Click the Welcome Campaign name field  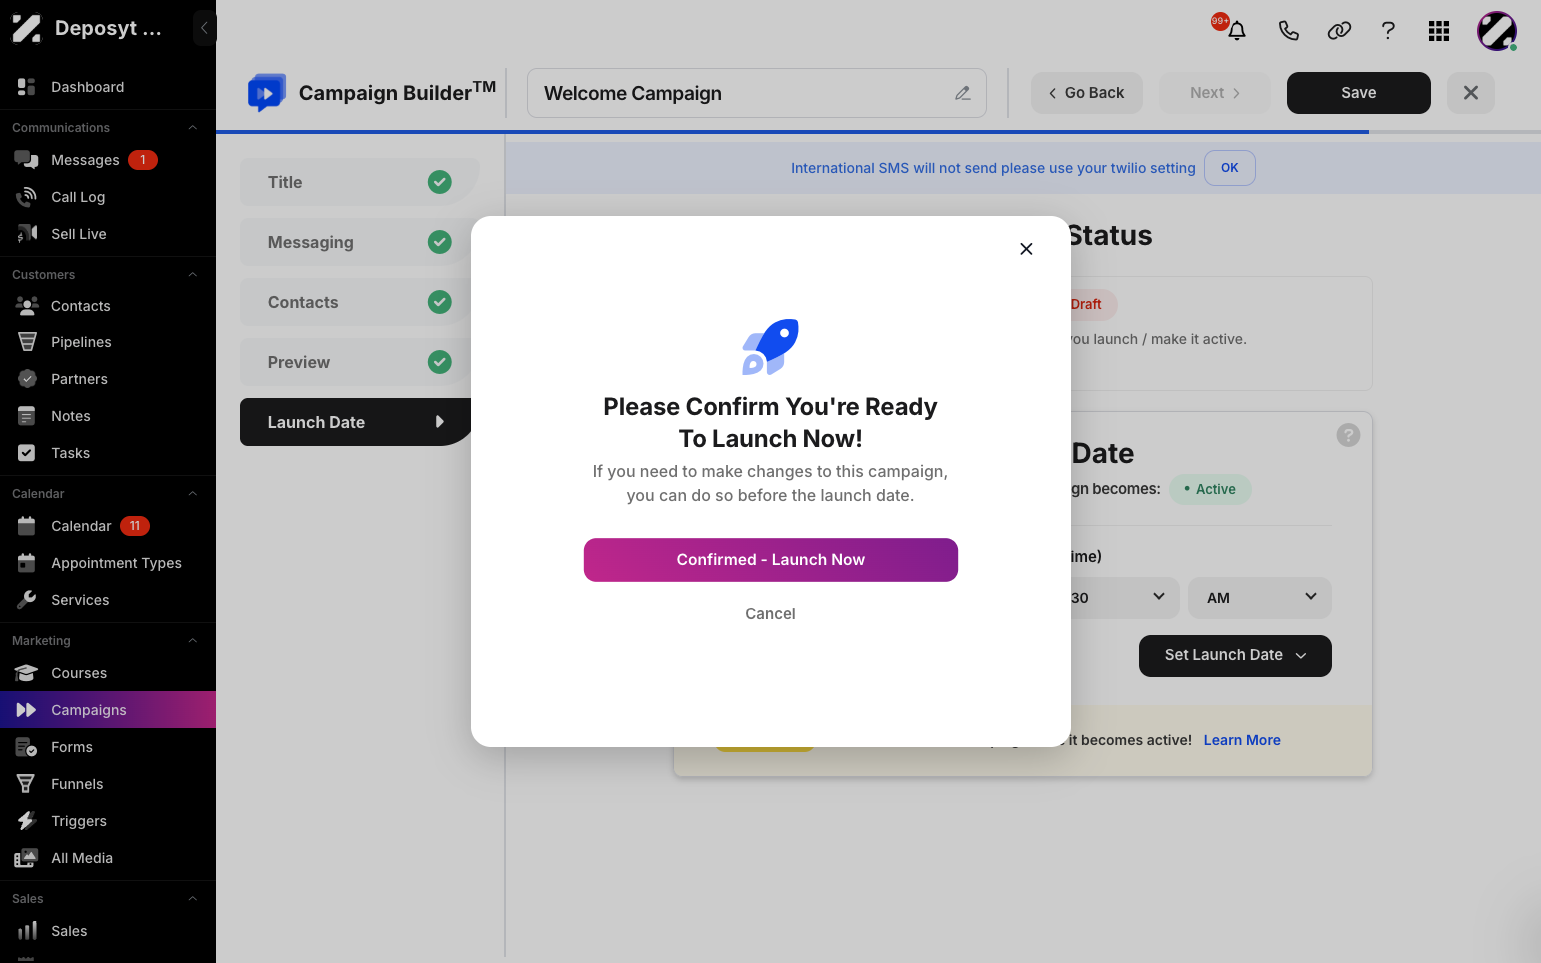(757, 93)
